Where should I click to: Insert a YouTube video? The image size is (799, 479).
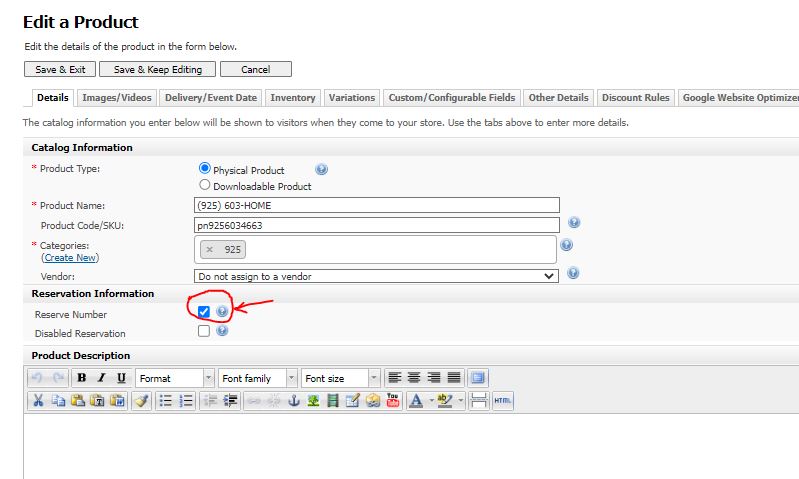click(393, 401)
